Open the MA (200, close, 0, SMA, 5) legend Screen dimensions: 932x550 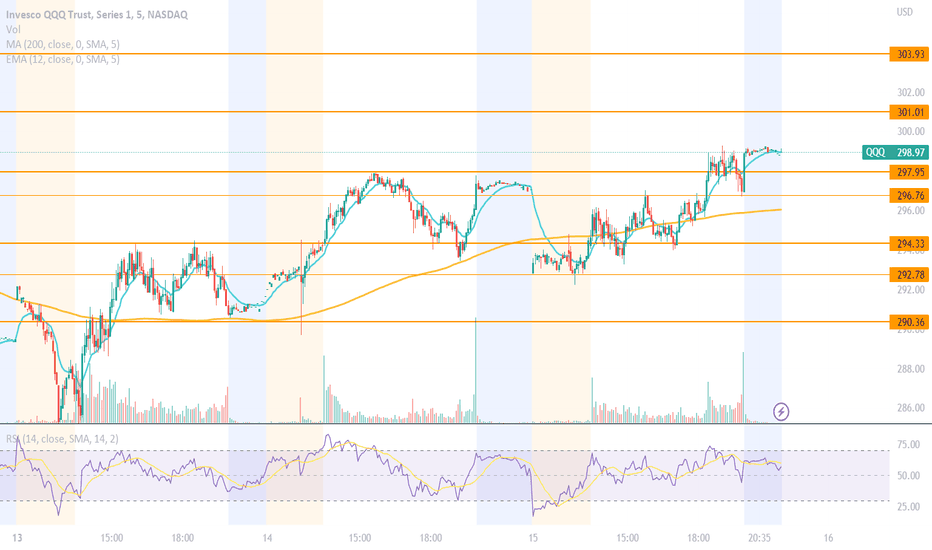63,45
